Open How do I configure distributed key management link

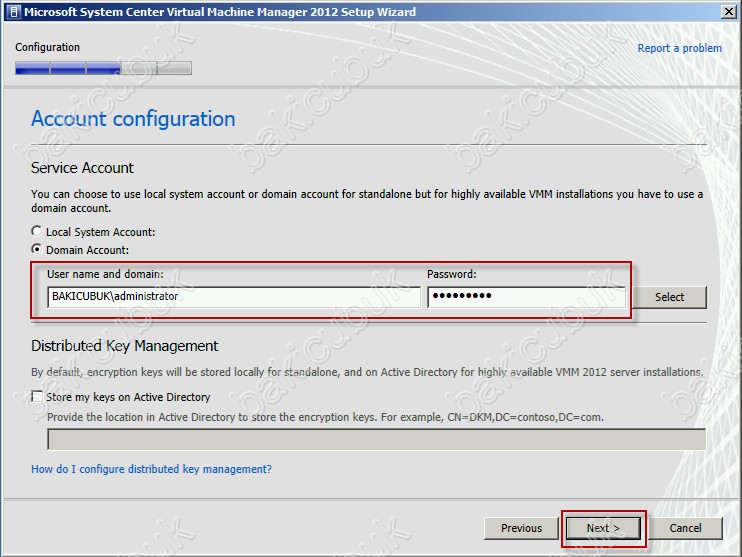(x=151, y=469)
